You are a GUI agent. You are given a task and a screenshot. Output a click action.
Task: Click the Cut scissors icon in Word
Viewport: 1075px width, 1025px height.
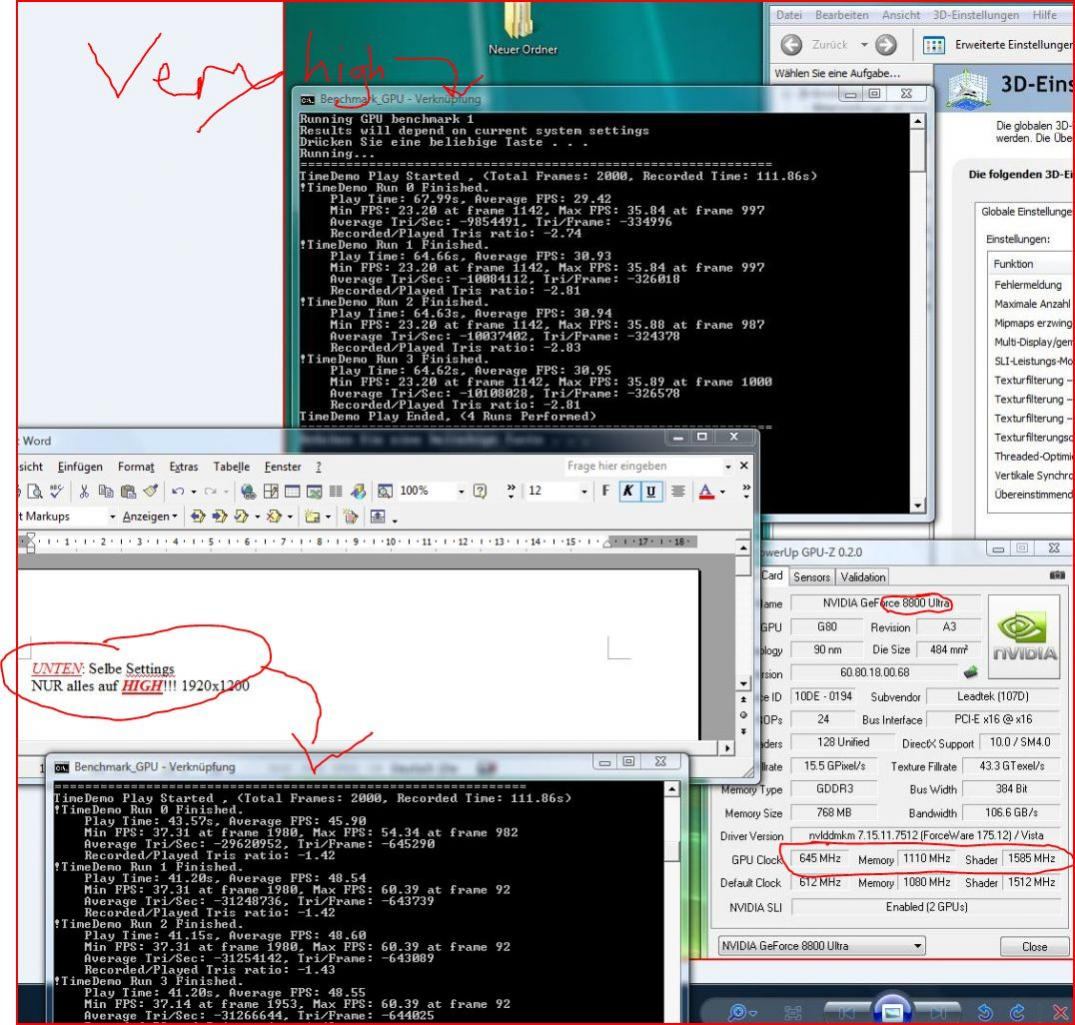84,491
